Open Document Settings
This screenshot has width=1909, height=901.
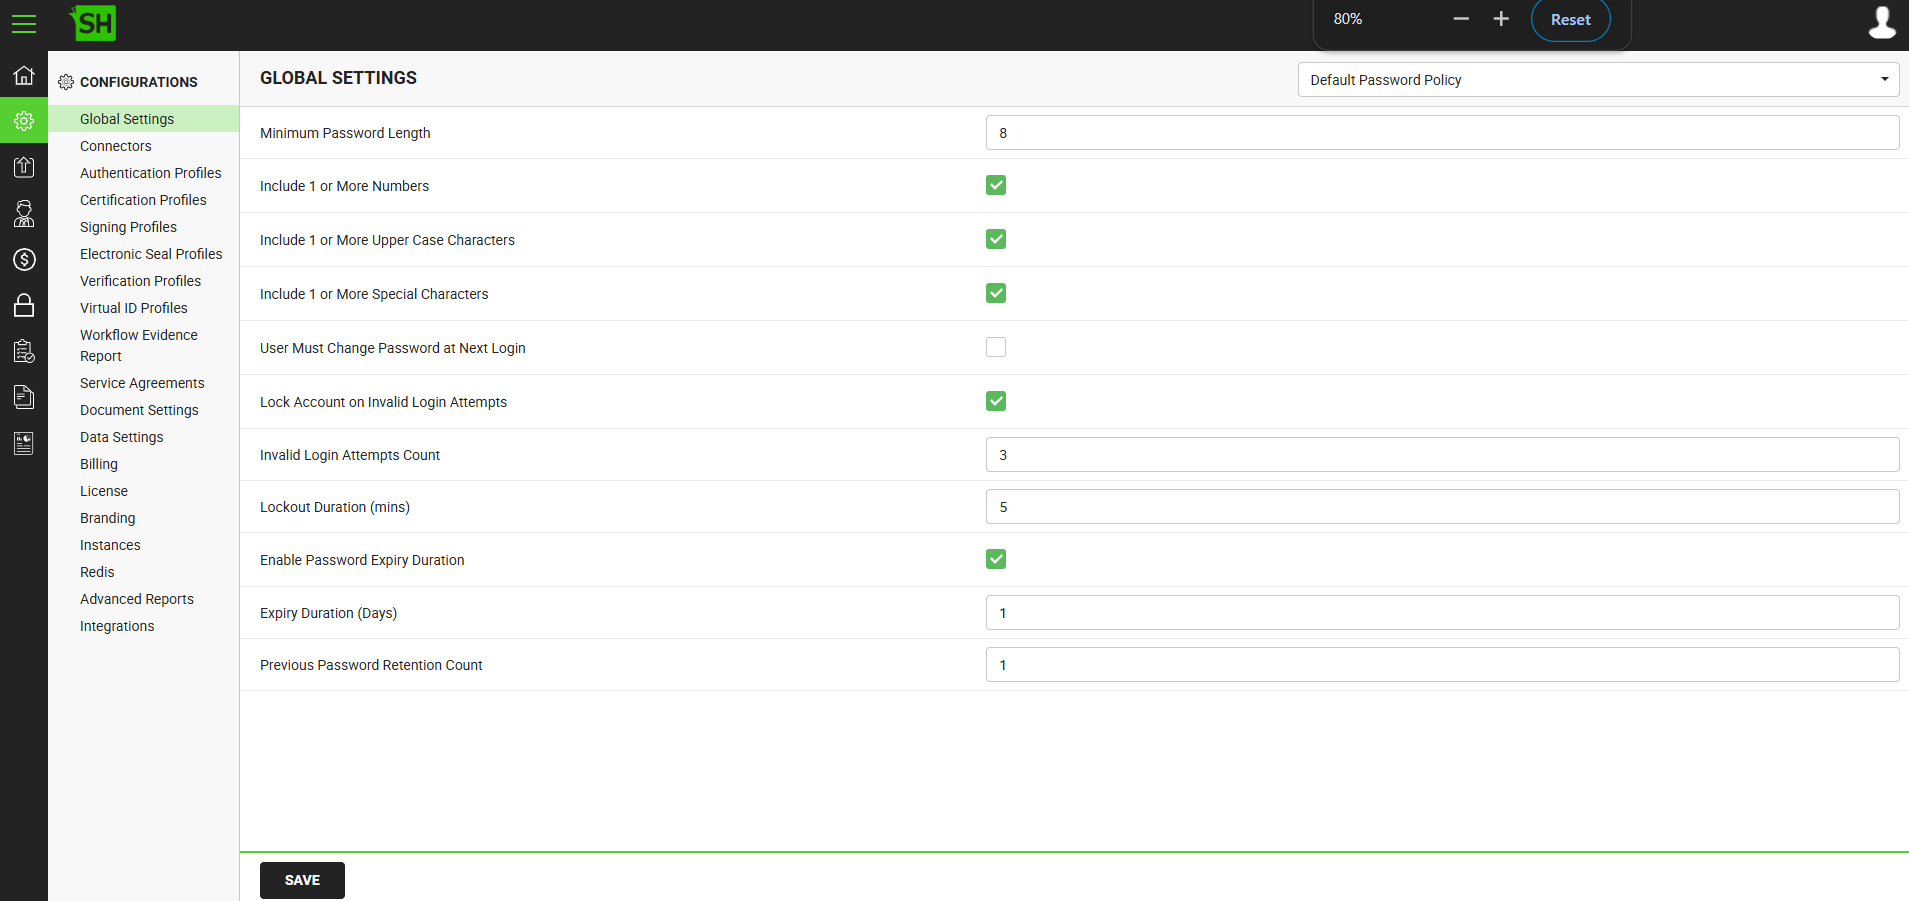(139, 410)
